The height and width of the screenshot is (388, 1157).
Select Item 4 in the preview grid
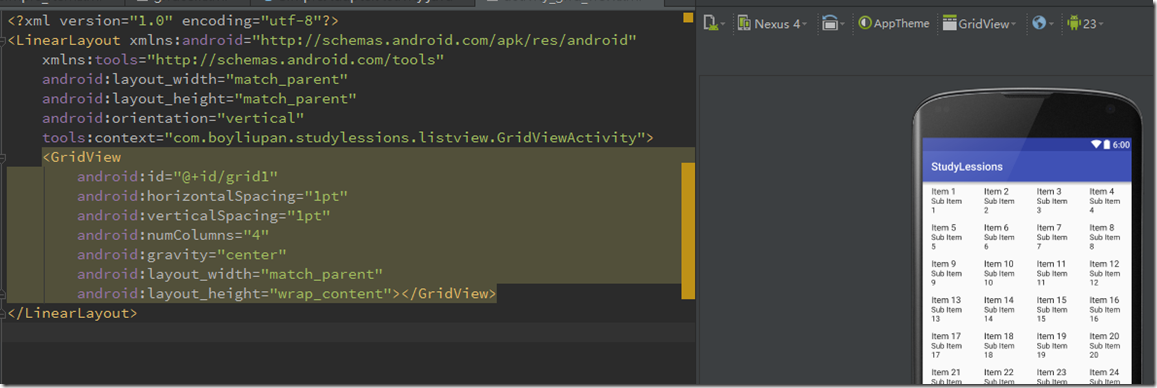coord(1105,200)
